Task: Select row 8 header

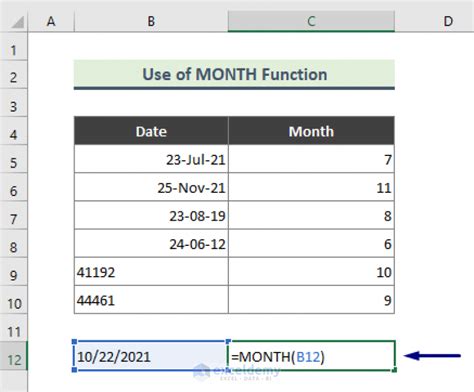Action: tap(14, 244)
